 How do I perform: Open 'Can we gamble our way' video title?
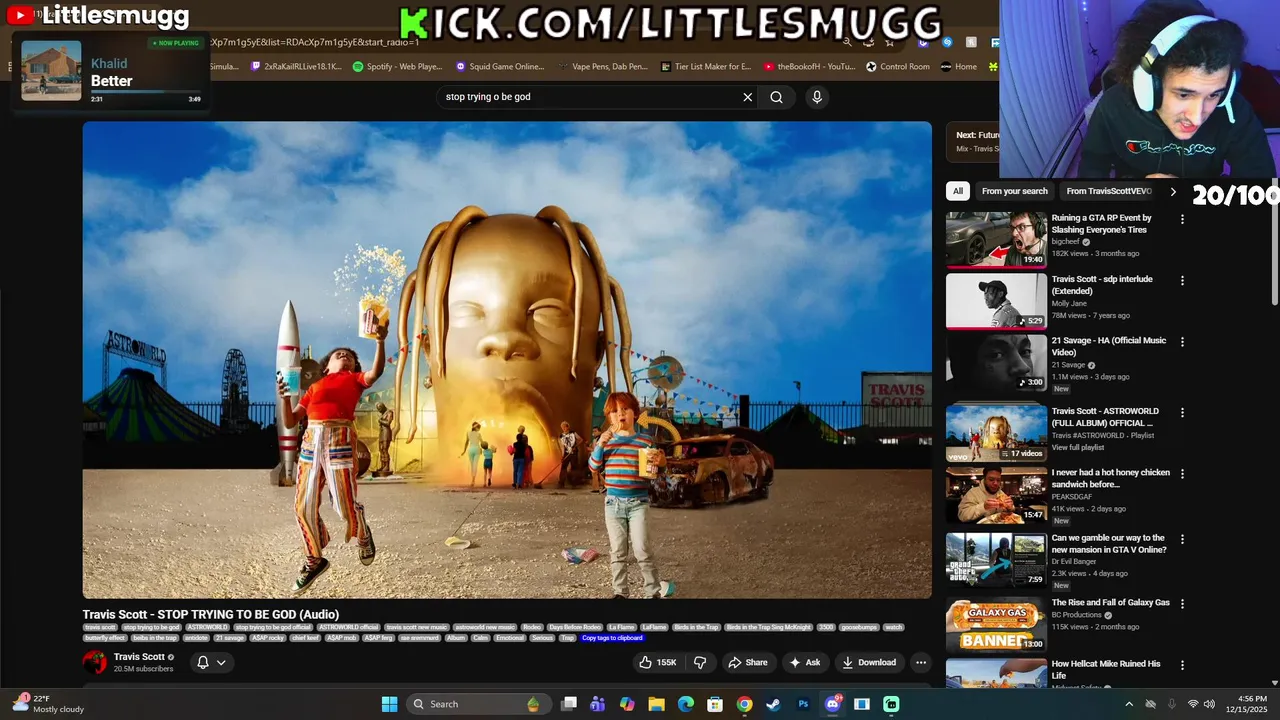(x=1109, y=544)
